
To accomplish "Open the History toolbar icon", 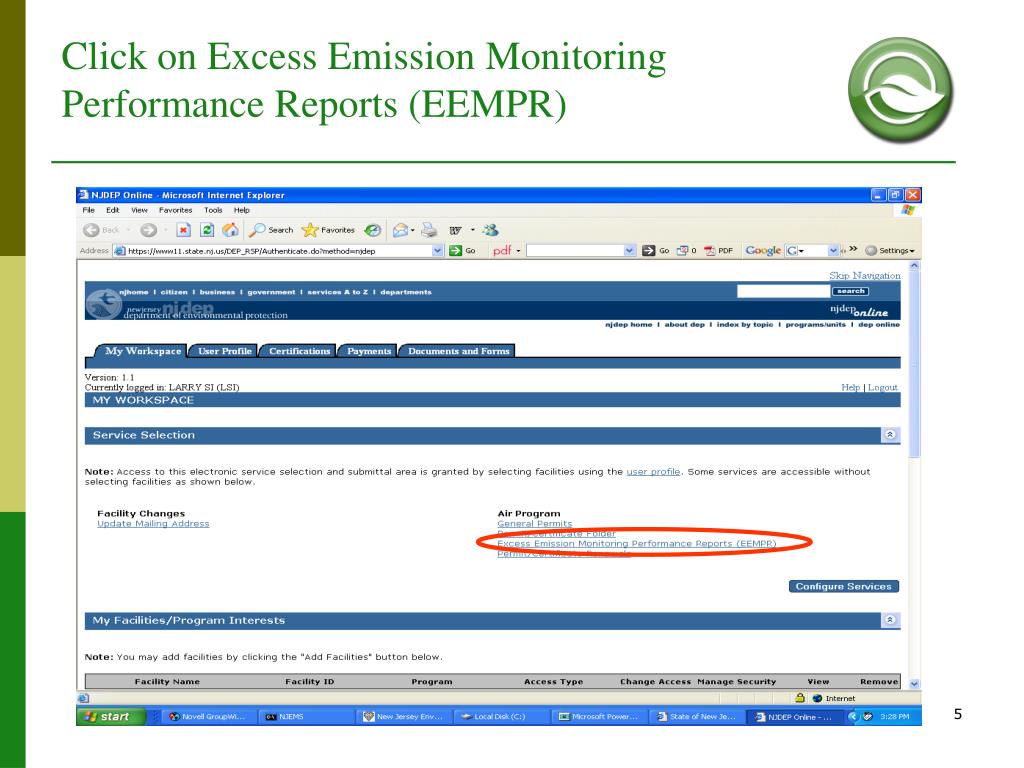I will 372,230.
